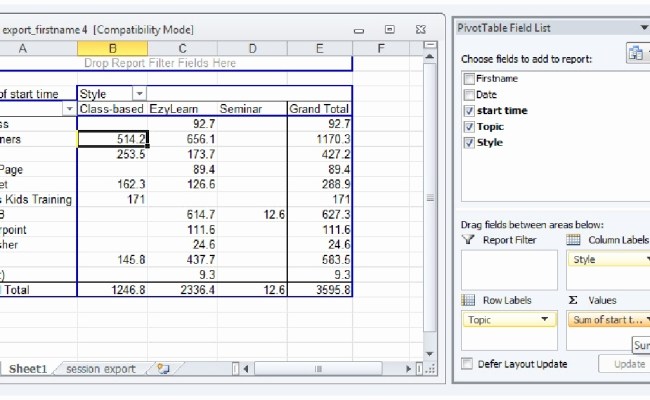
Task: Click the Row Labels grid icon
Action: 468,300
